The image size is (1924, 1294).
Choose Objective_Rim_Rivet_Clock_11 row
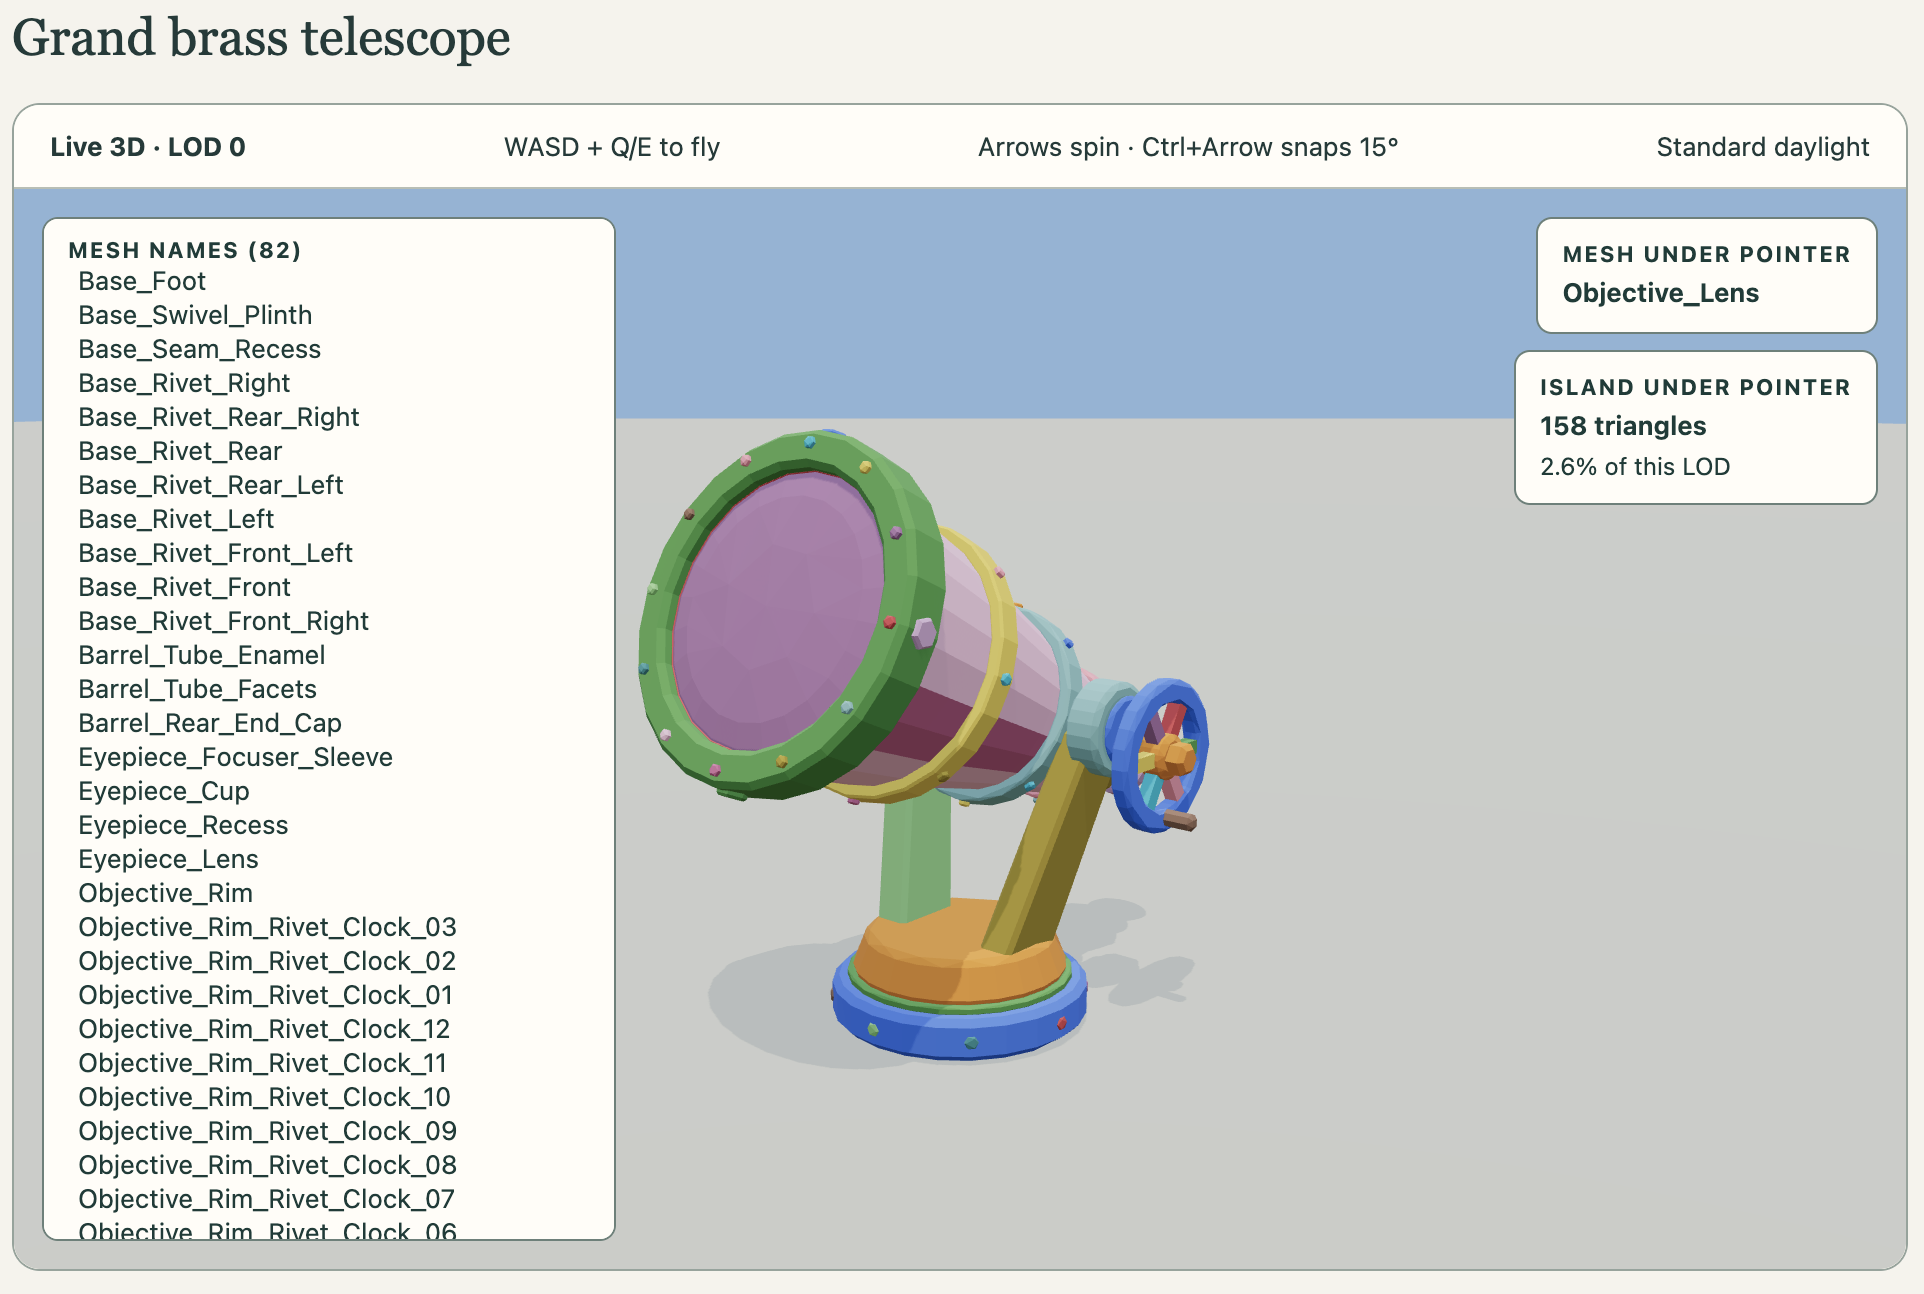[x=262, y=1063]
